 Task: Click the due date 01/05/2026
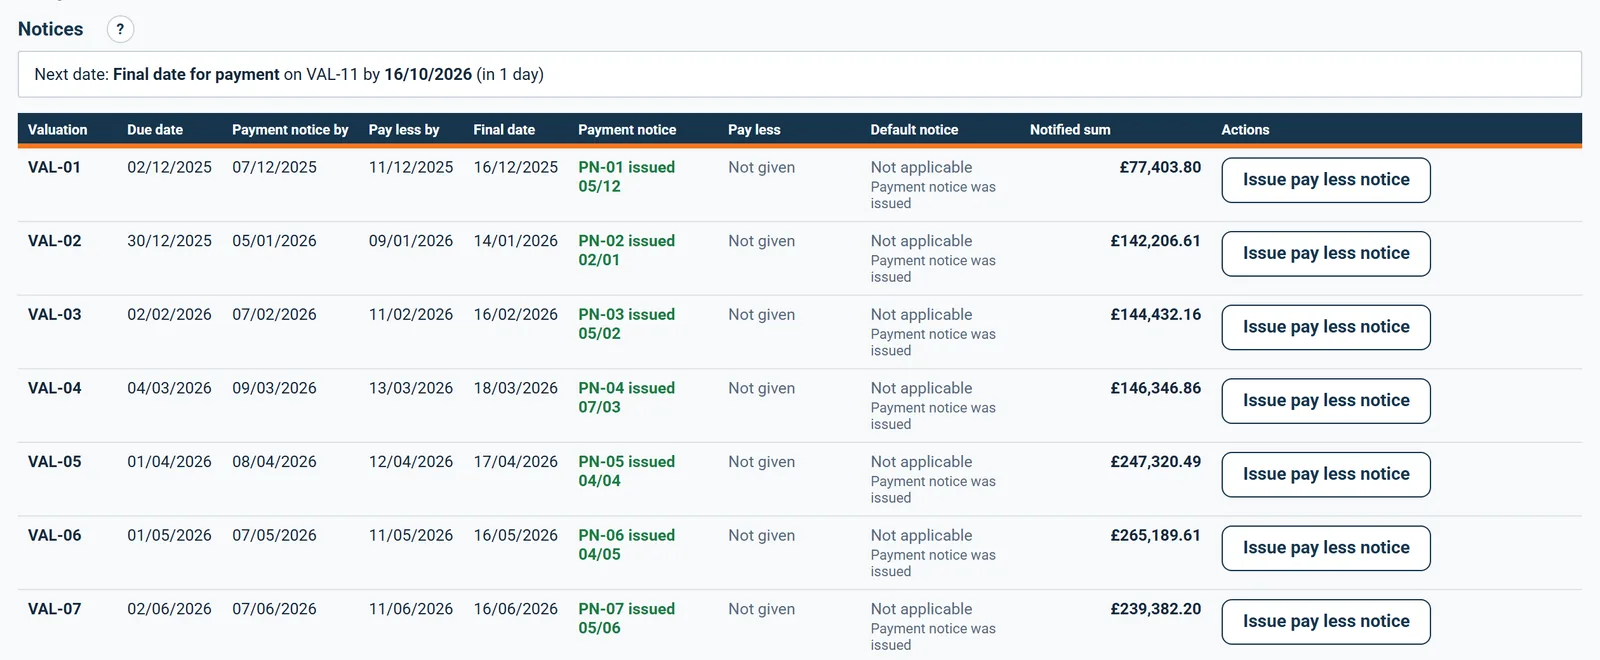point(169,535)
